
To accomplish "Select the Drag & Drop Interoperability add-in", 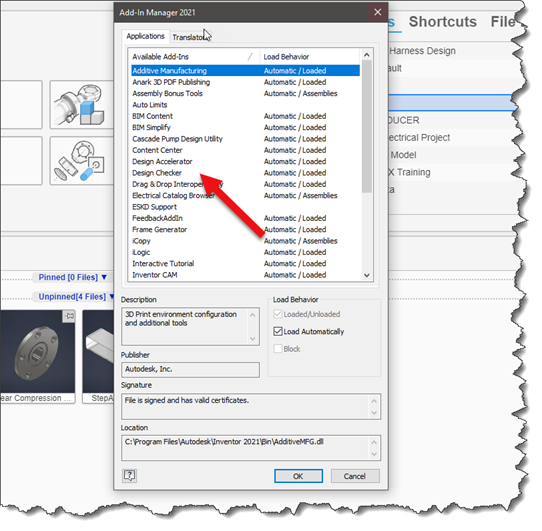I will click(245, 184).
